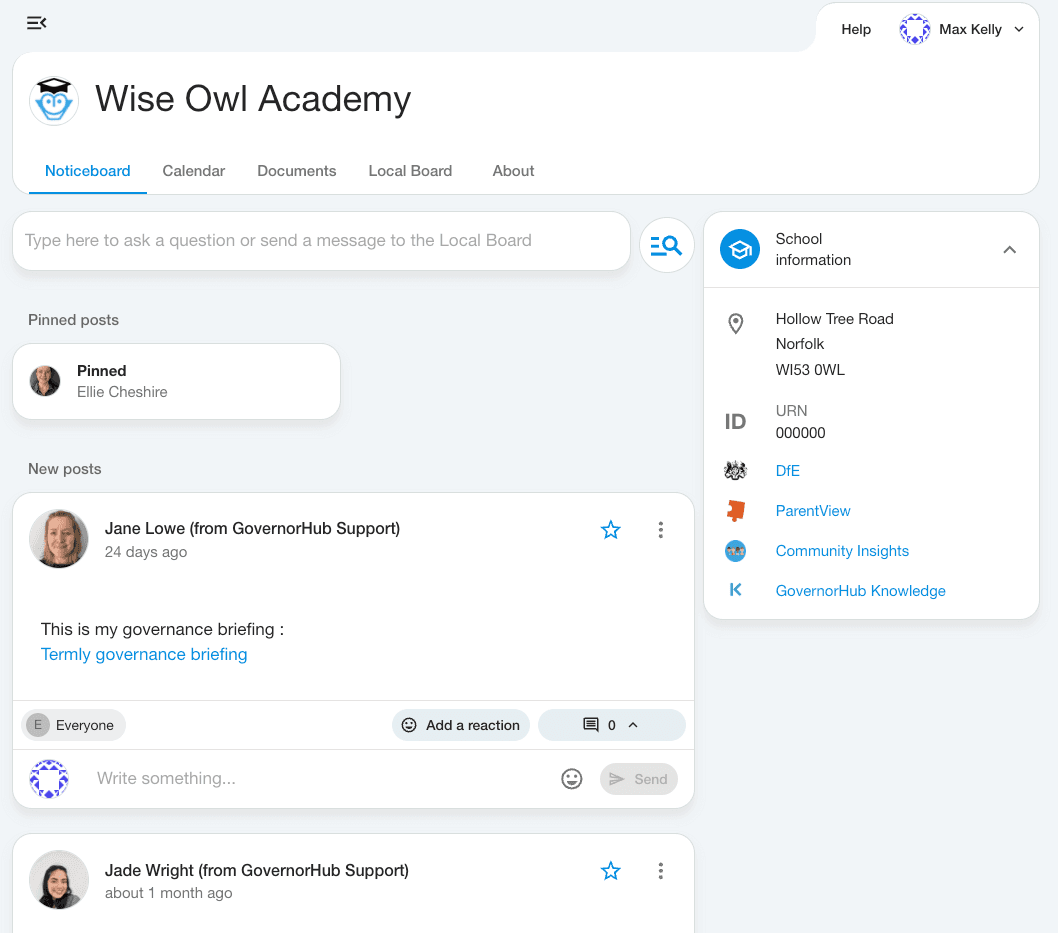Collapse the sidebar menu icon

pos(37,23)
